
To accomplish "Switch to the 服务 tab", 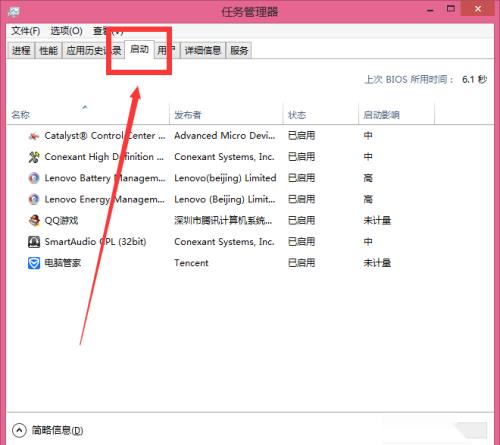I will pos(239,50).
